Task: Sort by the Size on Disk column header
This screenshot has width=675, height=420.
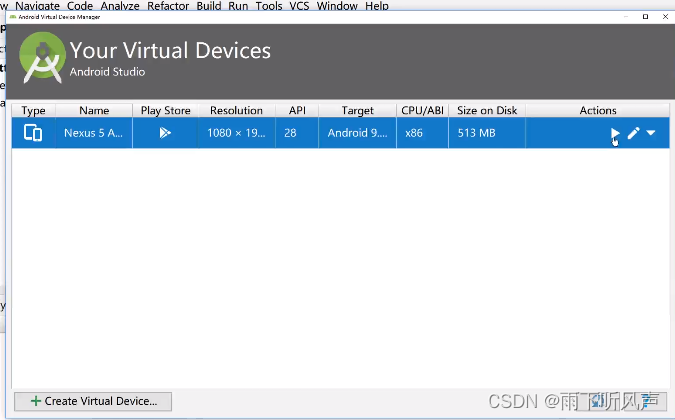Action: coord(487,111)
